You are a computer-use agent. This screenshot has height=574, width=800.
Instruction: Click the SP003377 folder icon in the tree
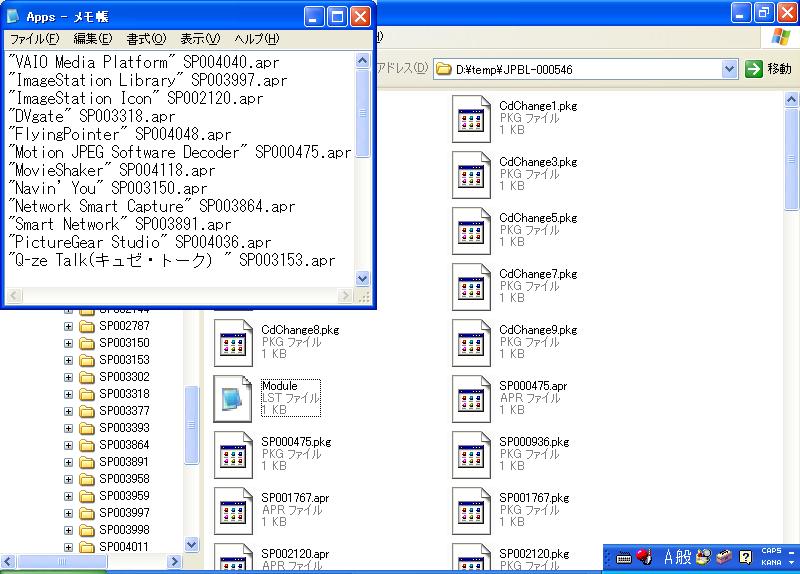tap(87, 411)
